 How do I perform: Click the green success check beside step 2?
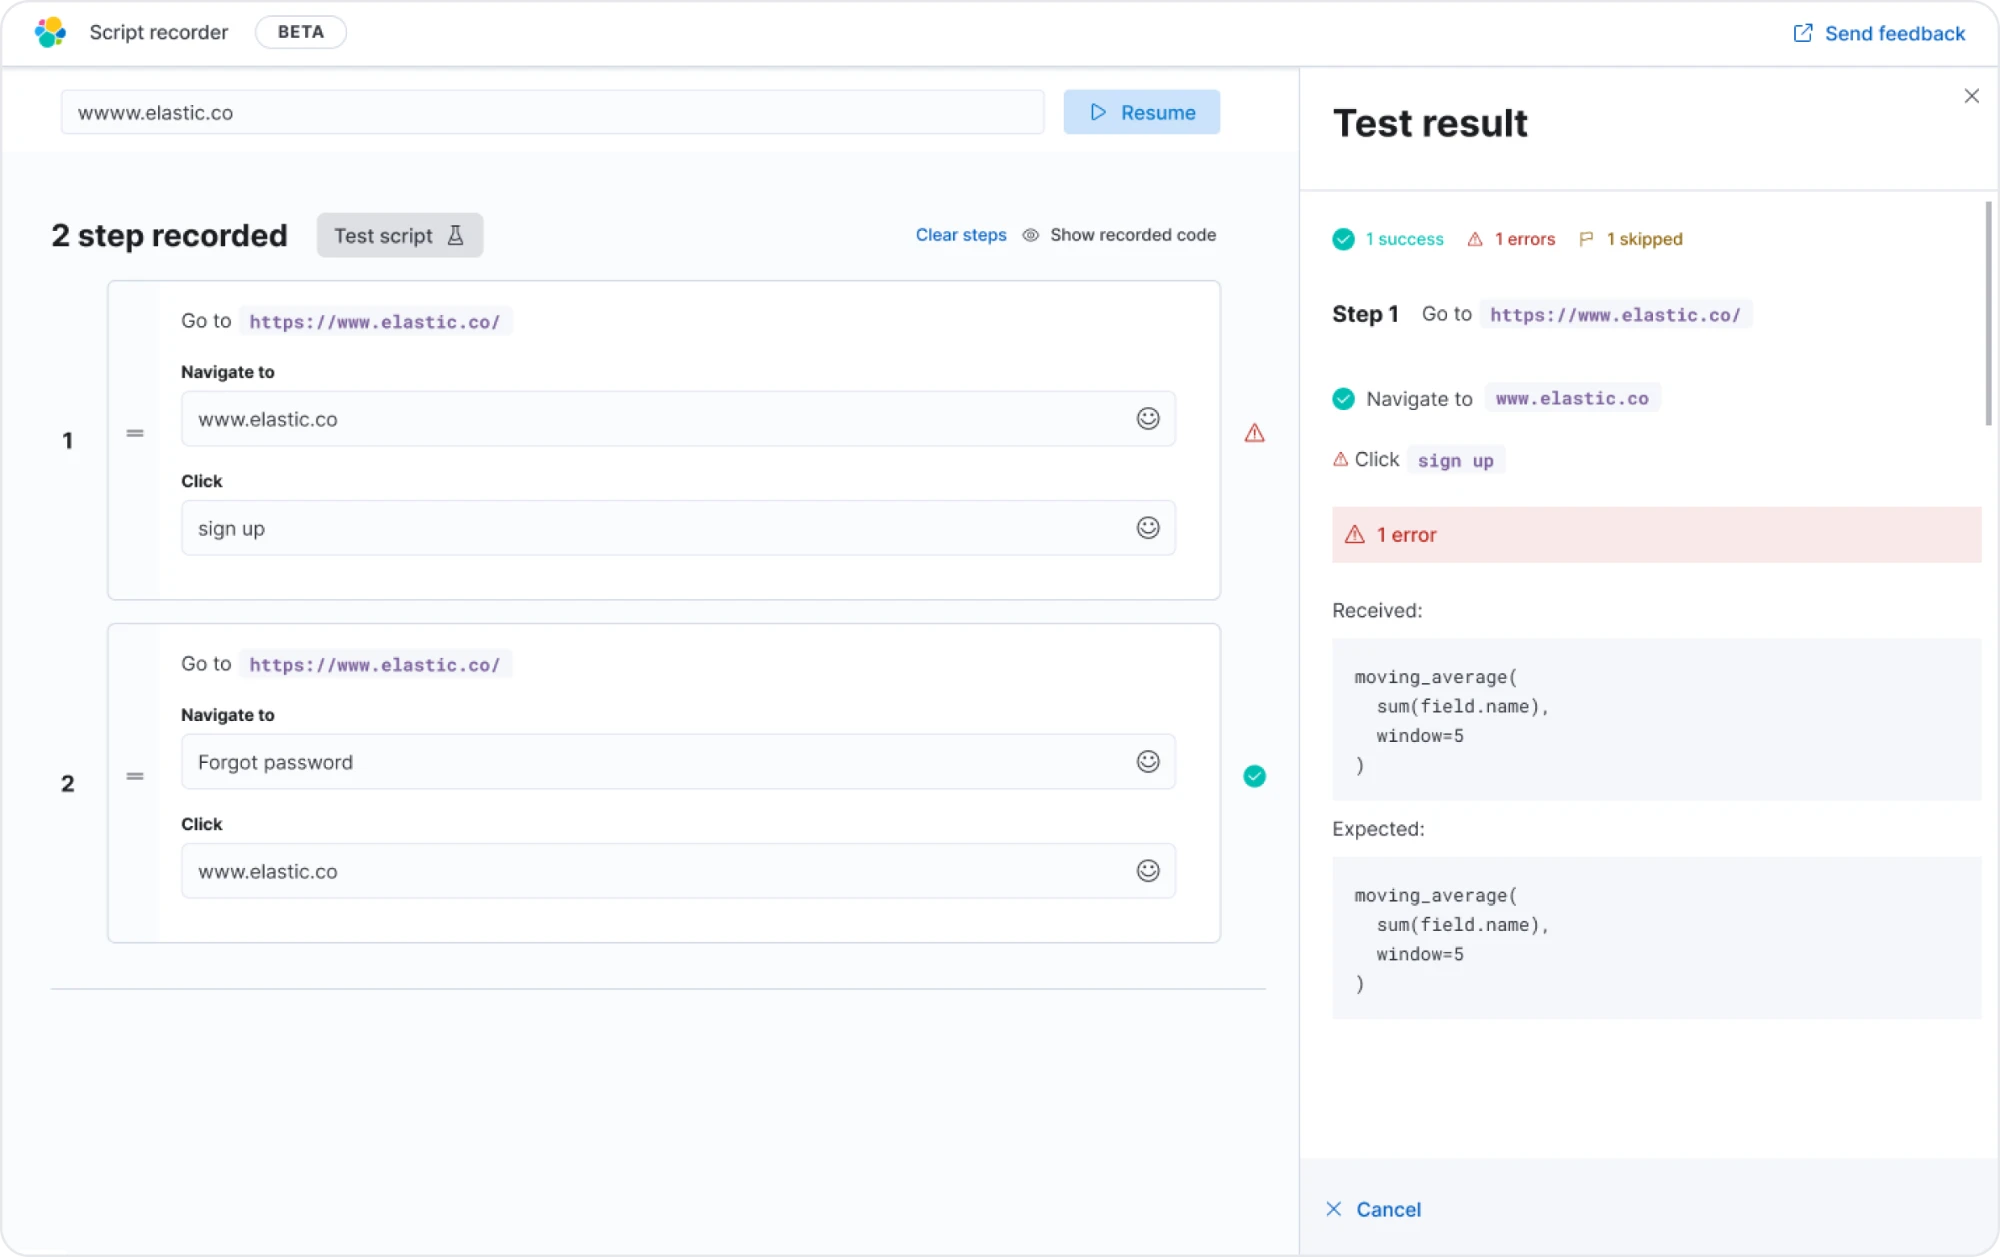(1254, 776)
